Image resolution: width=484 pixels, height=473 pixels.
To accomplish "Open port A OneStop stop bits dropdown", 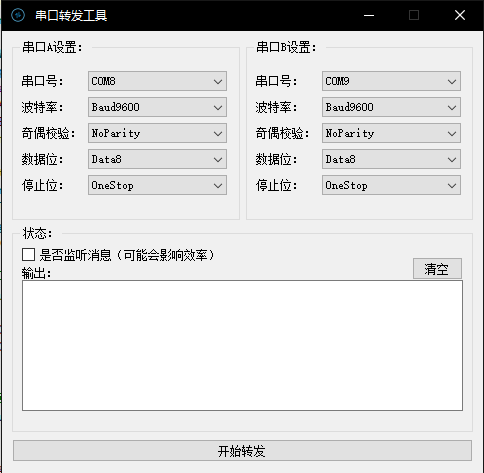I will pyautogui.click(x=157, y=185).
